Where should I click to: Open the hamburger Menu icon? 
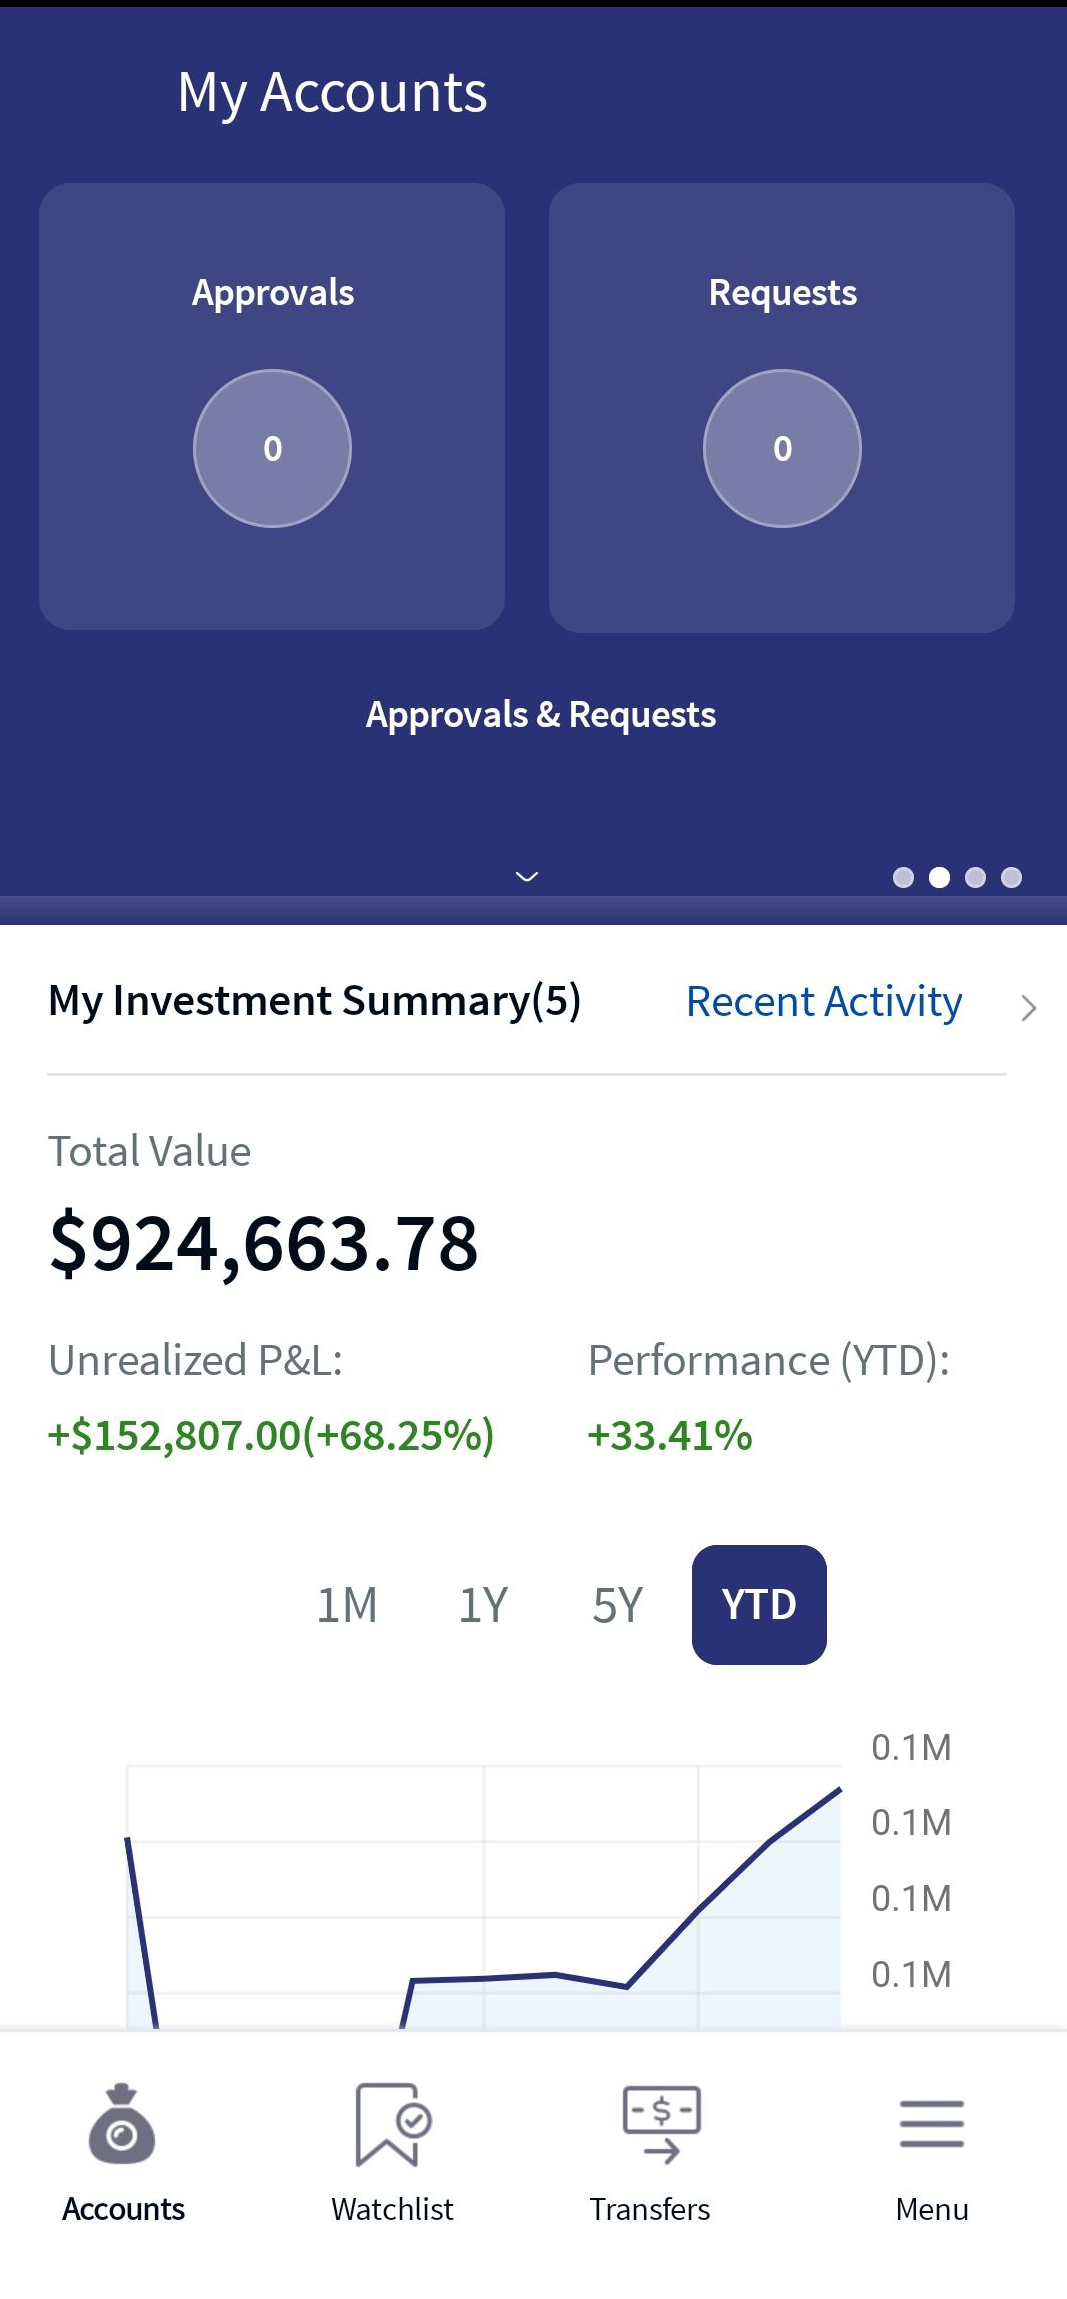[931, 2124]
